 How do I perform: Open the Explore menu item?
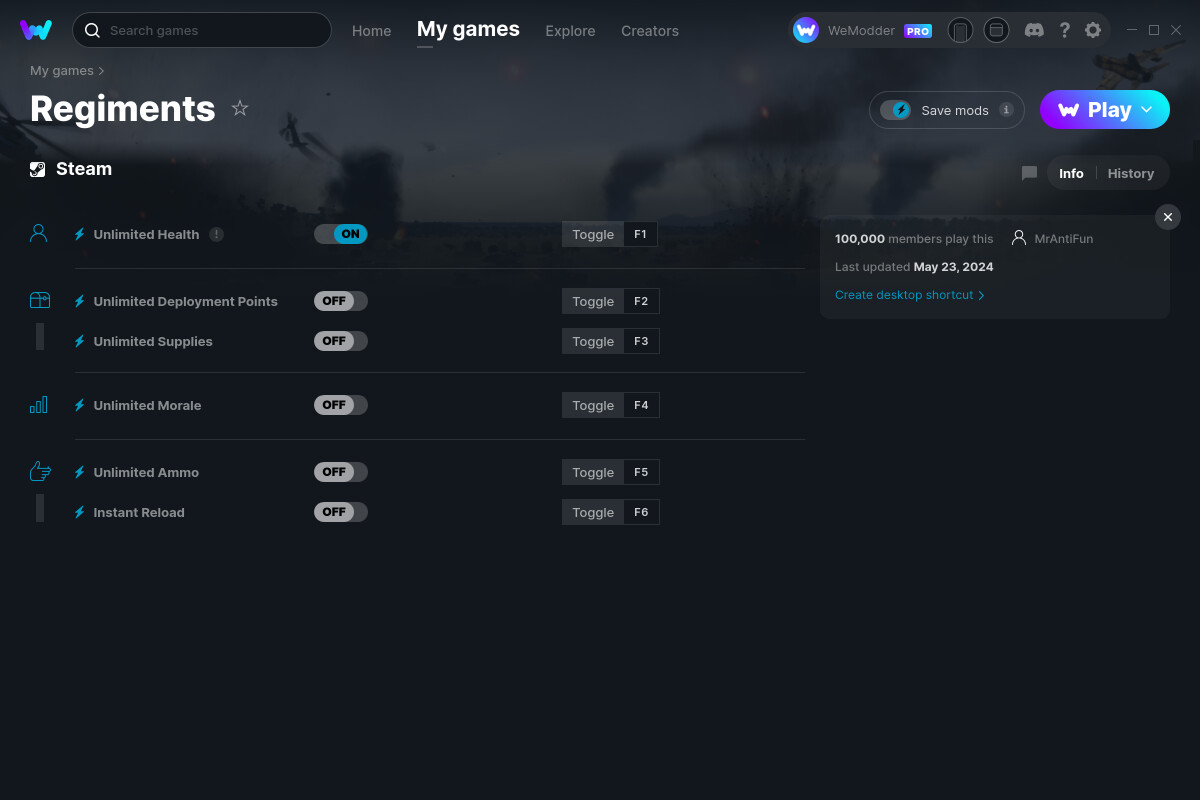point(570,31)
